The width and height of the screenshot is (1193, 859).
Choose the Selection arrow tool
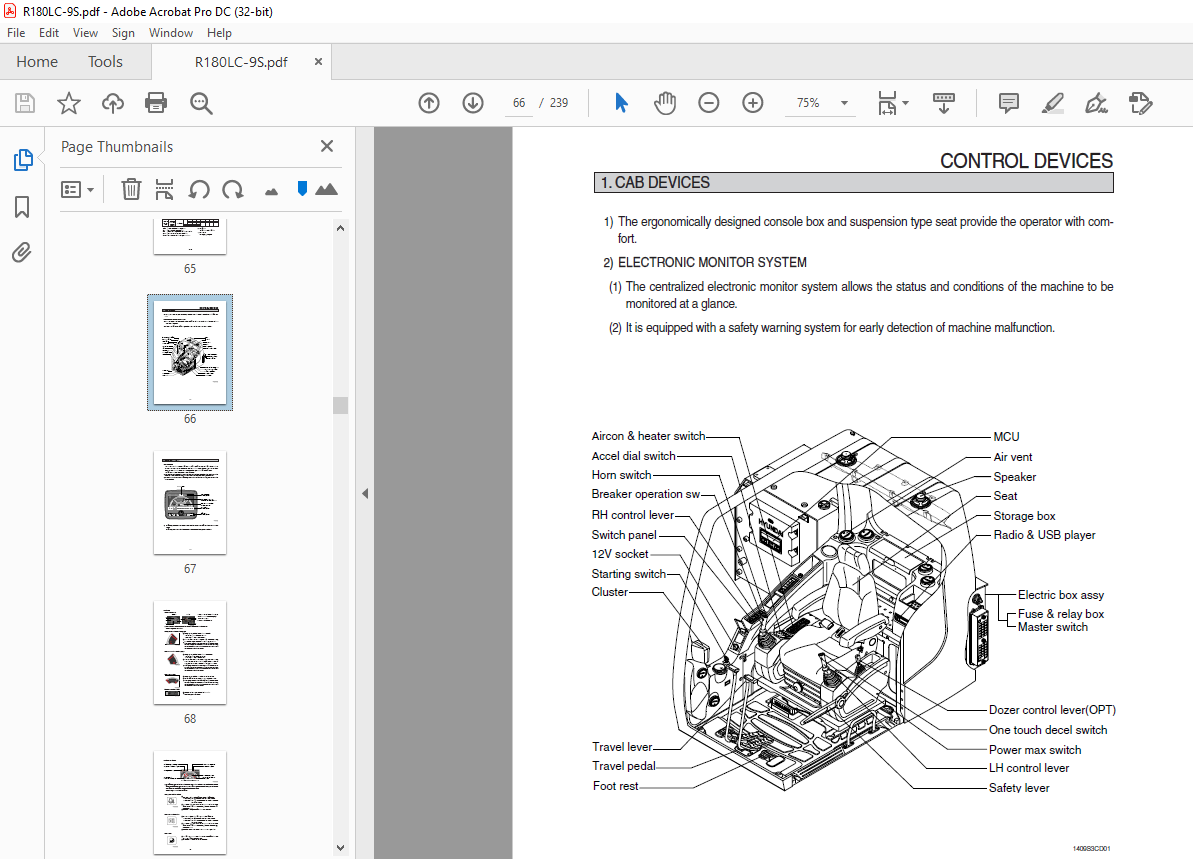(x=622, y=103)
